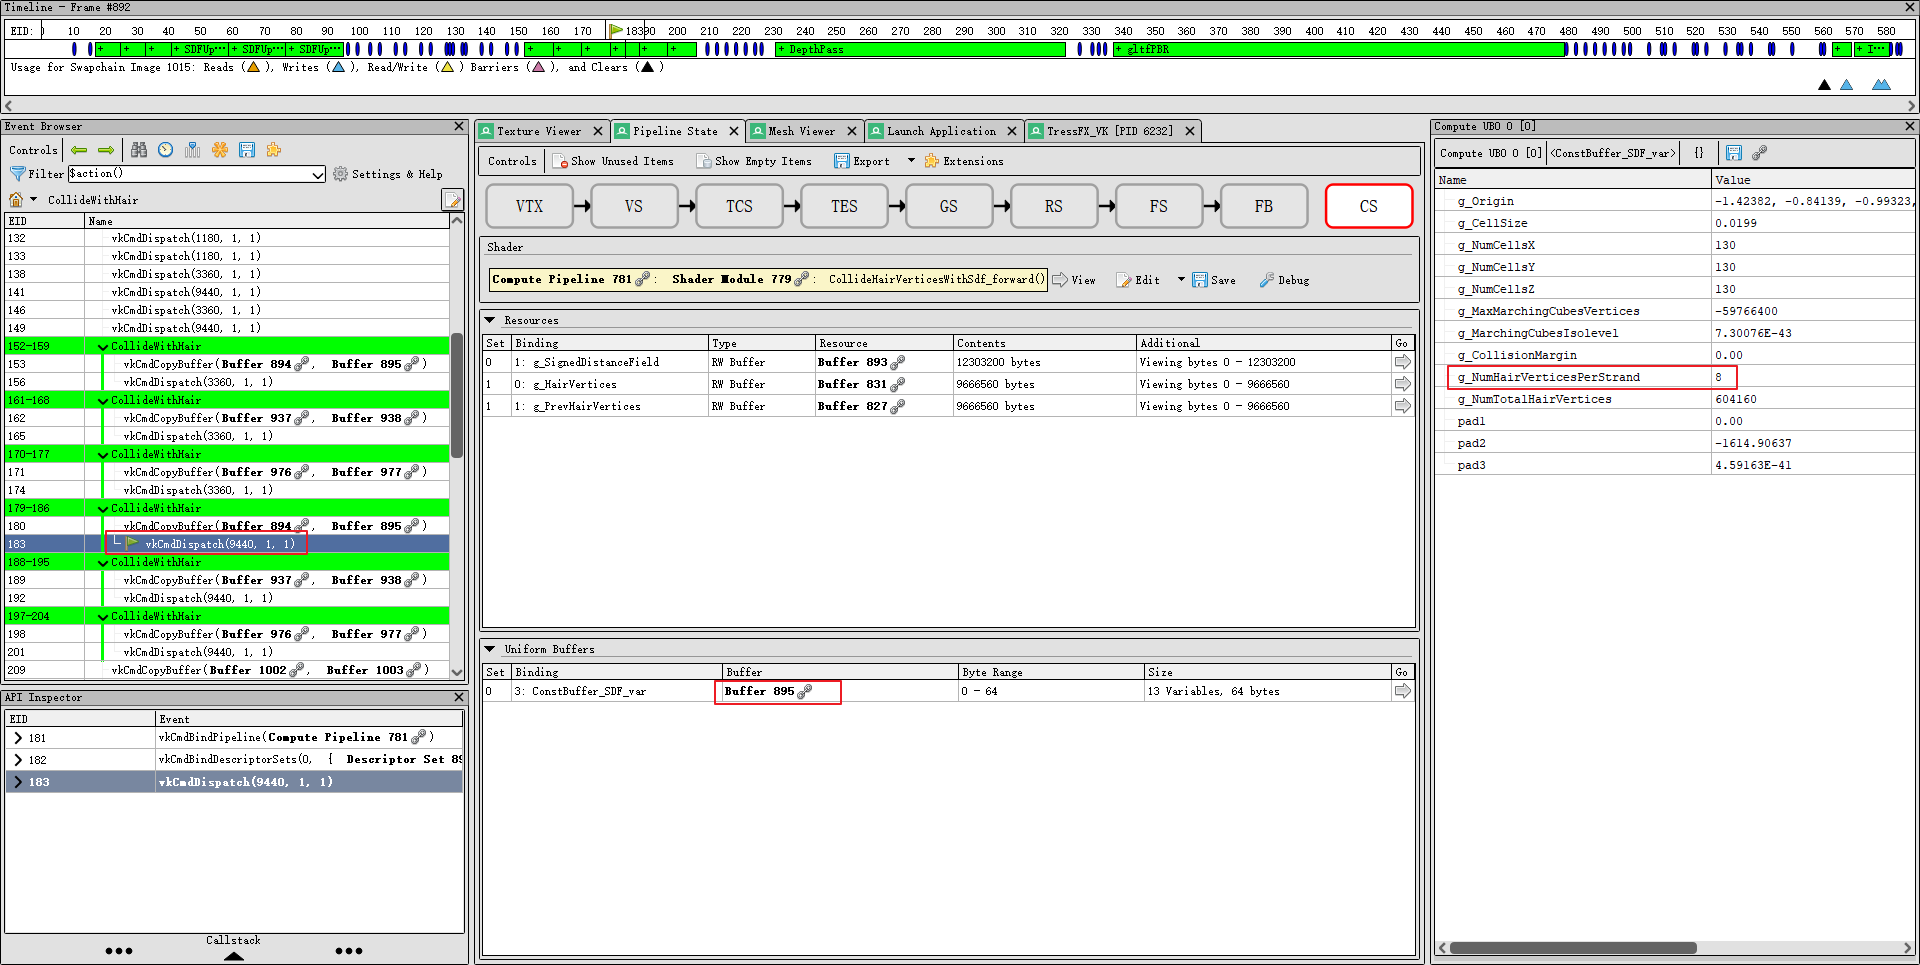1920x965 pixels.
Task: Open Export dropdown arrow in Pipeline State
Action: 911,161
